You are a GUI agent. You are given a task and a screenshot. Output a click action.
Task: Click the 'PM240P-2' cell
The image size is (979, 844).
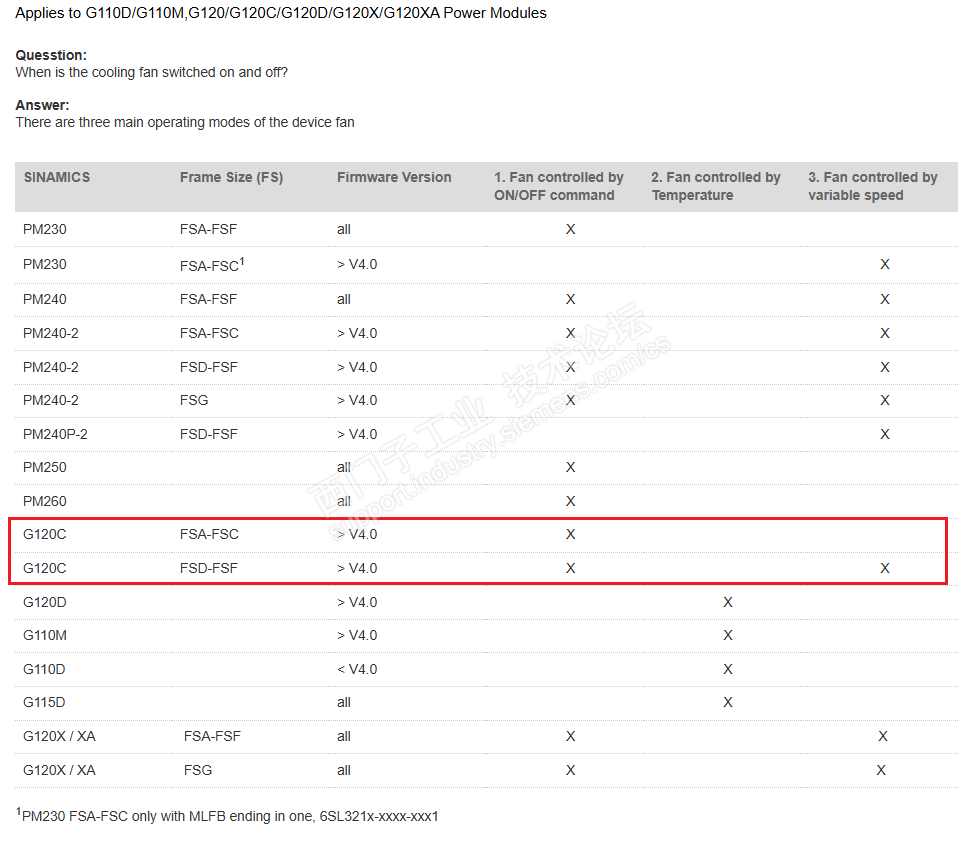56,434
